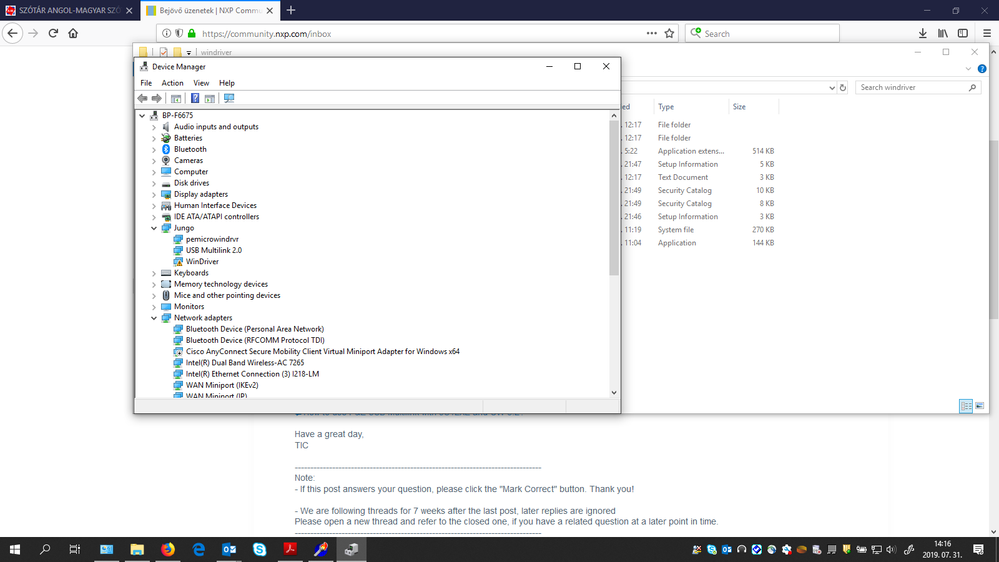The height and width of the screenshot is (562, 999).
Task: Select Bluetooth Device (RFCOMM Protocol TDI)
Action: pos(255,340)
